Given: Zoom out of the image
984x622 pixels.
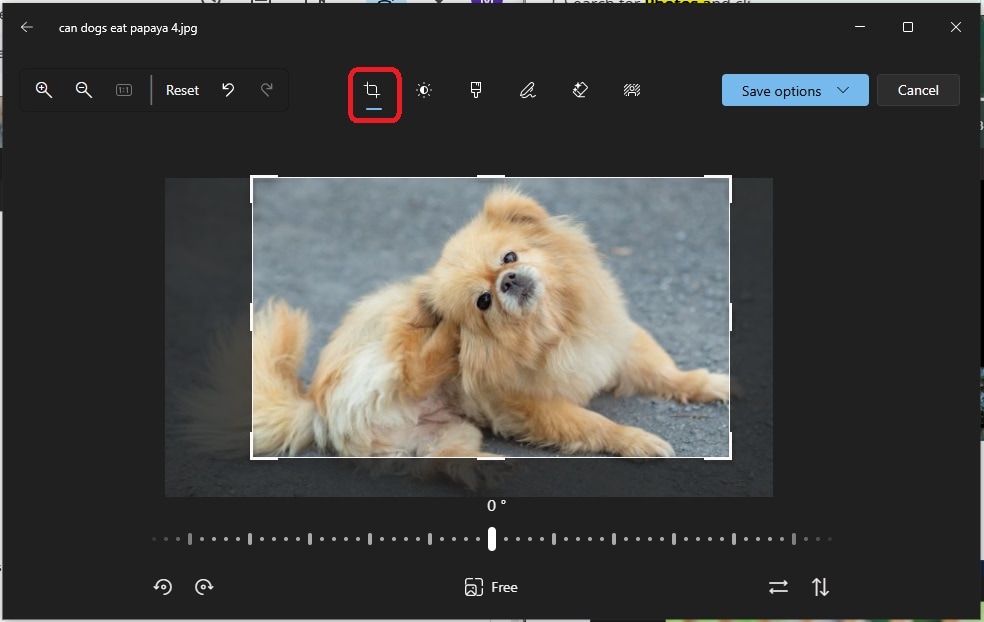Looking at the screenshot, I should [x=83, y=90].
